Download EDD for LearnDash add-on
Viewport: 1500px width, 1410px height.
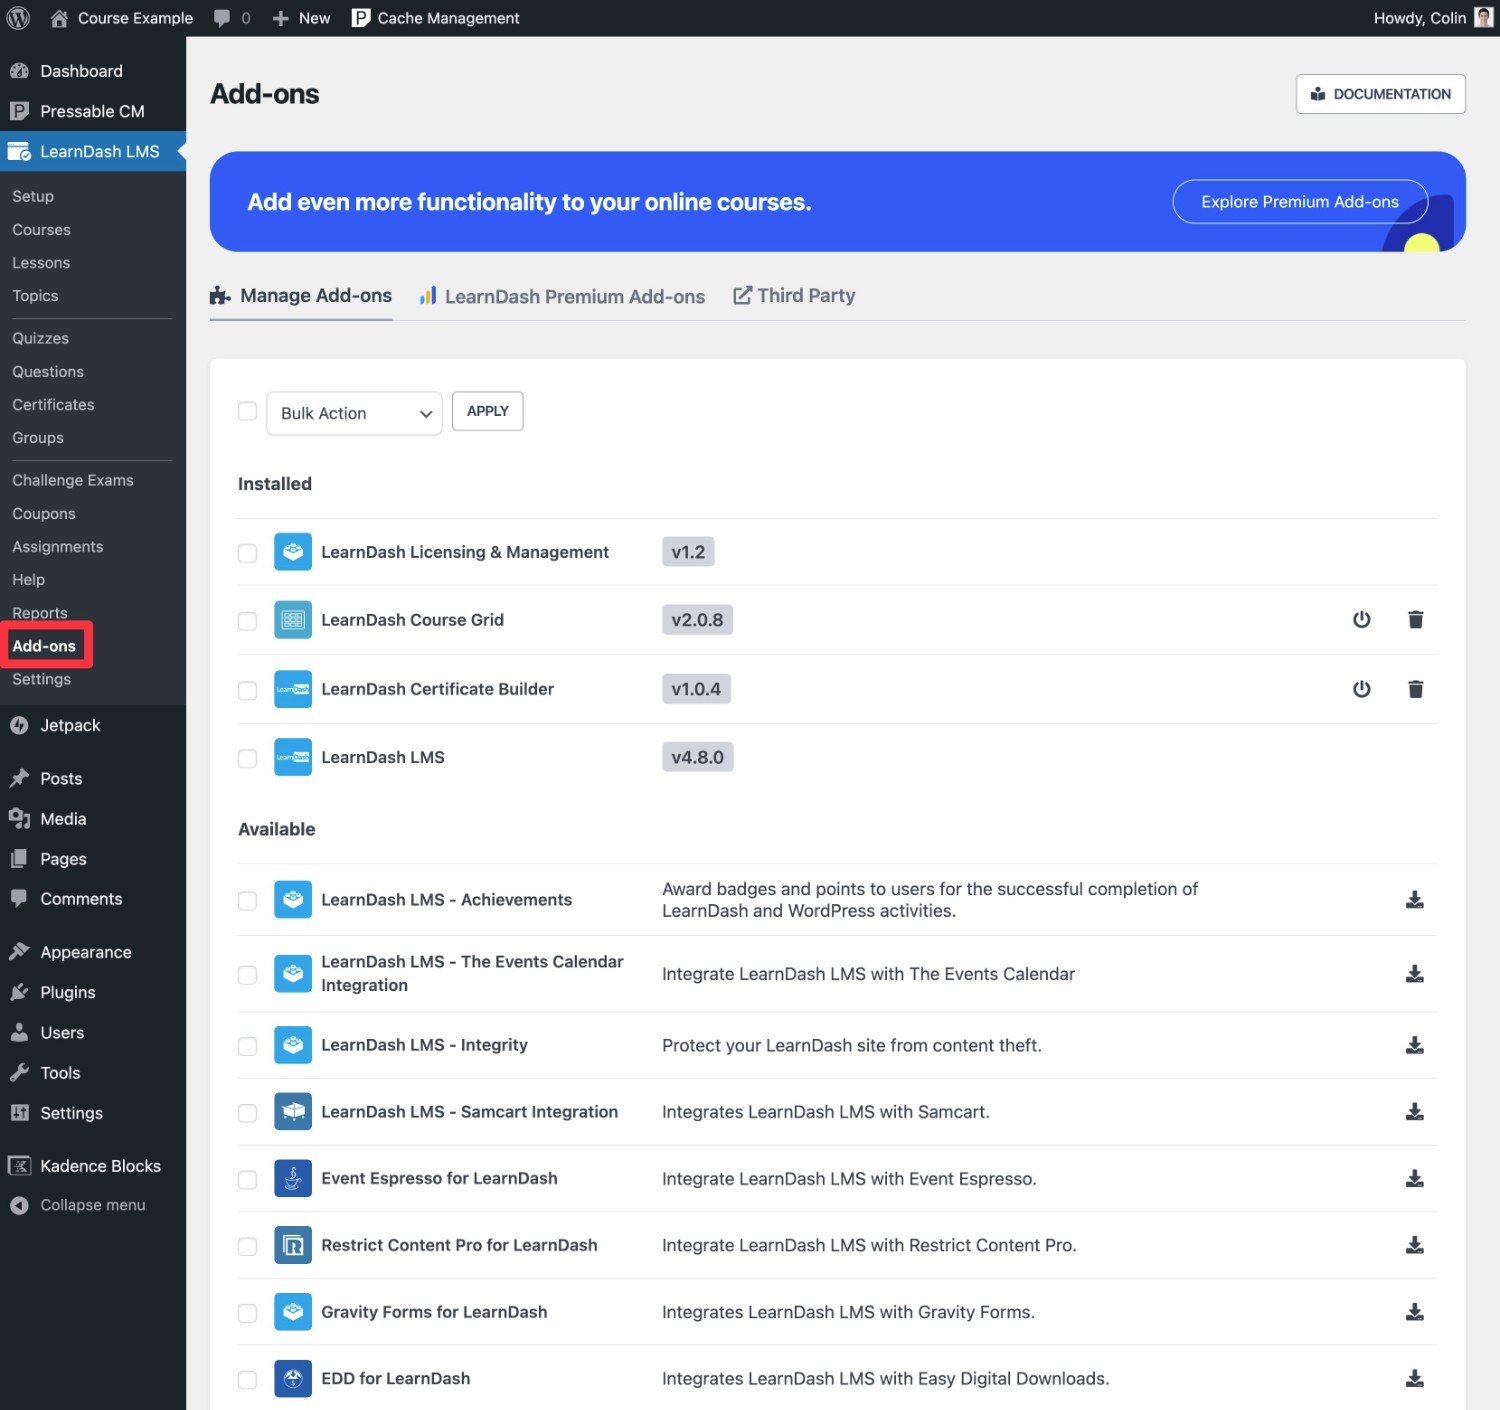tap(1414, 1379)
